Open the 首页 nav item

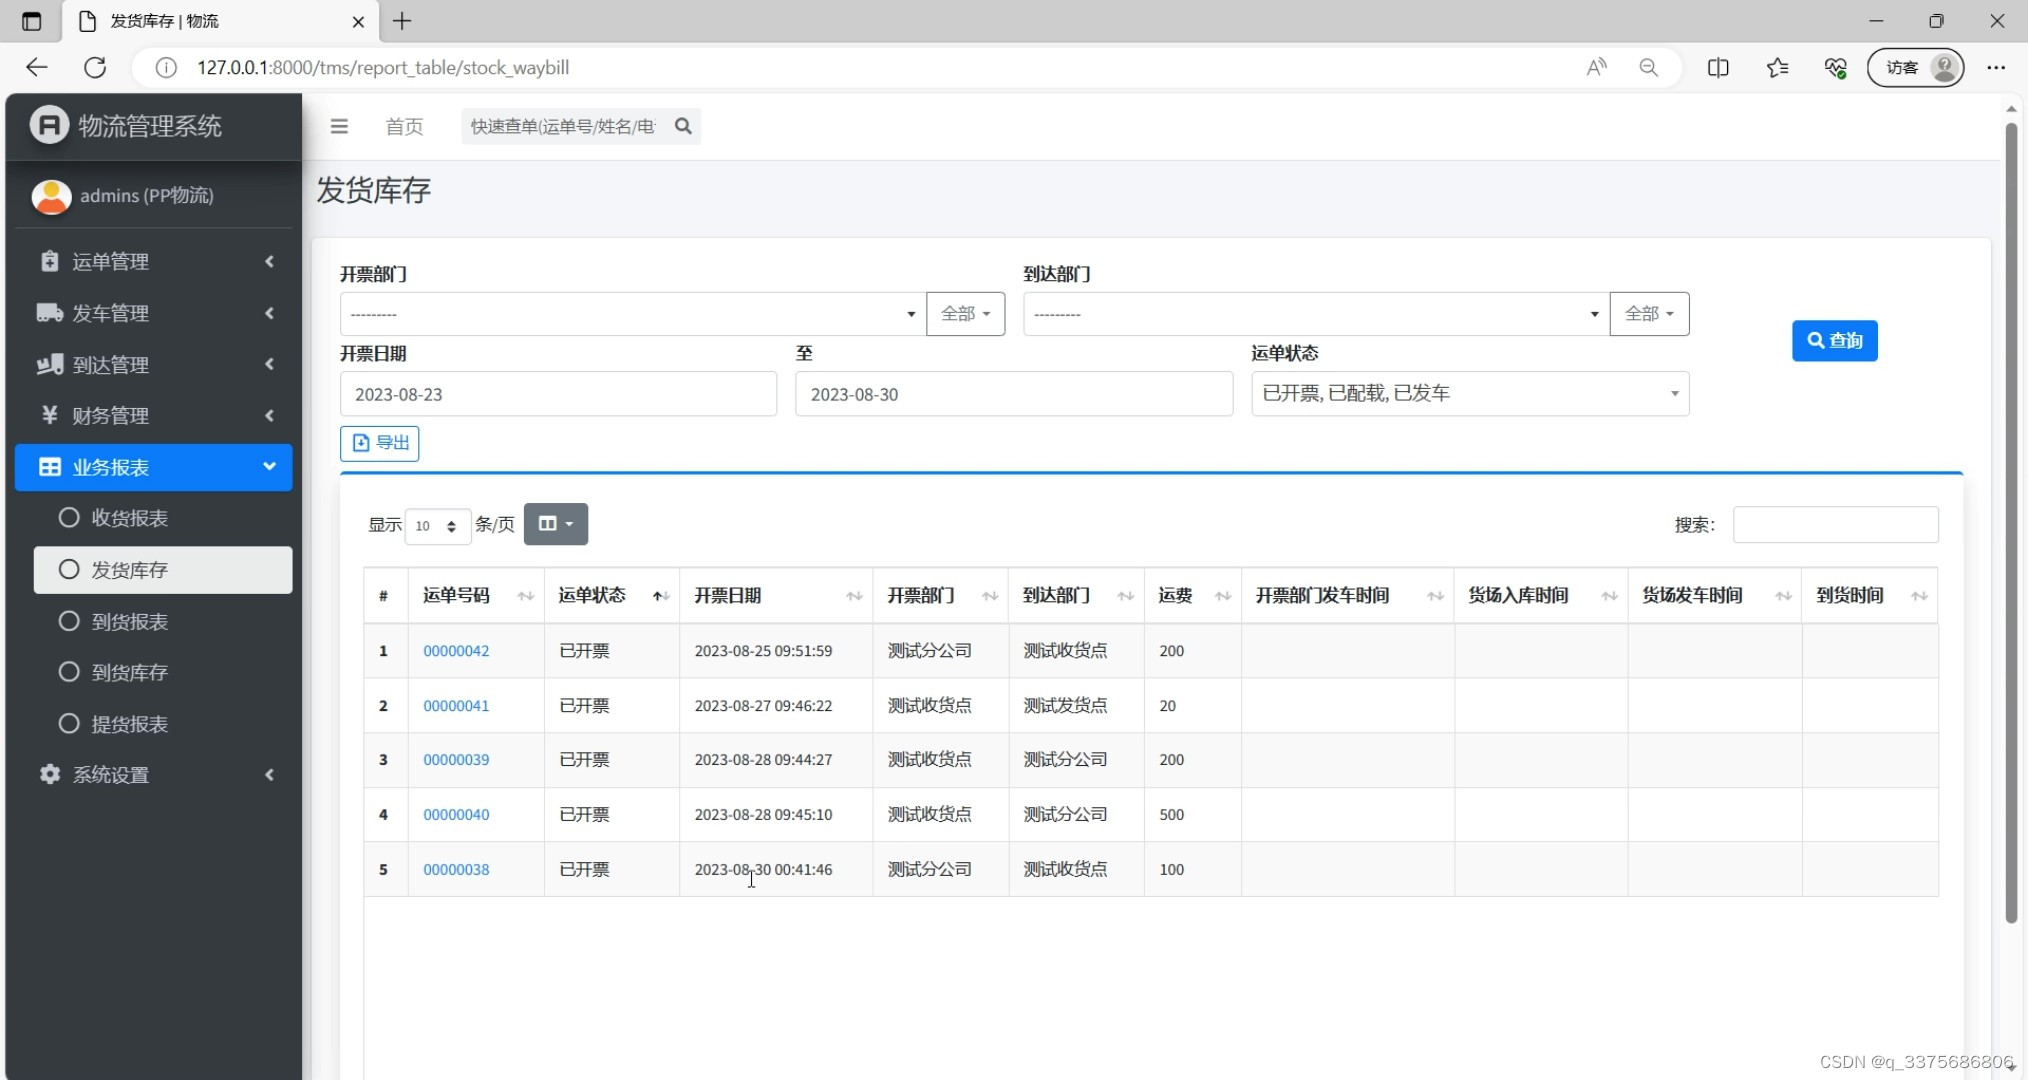pos(404,126)
